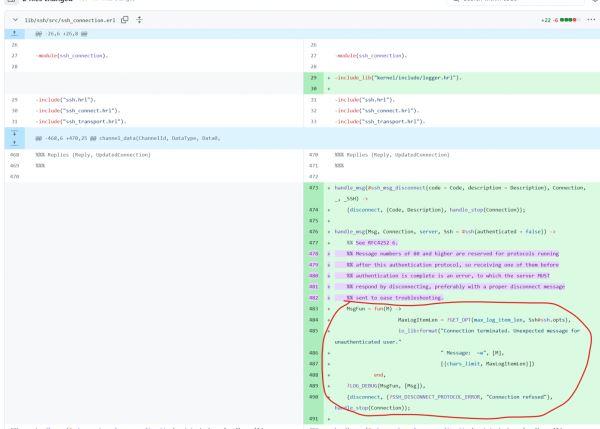Viewport: 600px width, 429px height.
Task: Select the {disconnect, {Code, Description} line
Action: tap(436, 210)
